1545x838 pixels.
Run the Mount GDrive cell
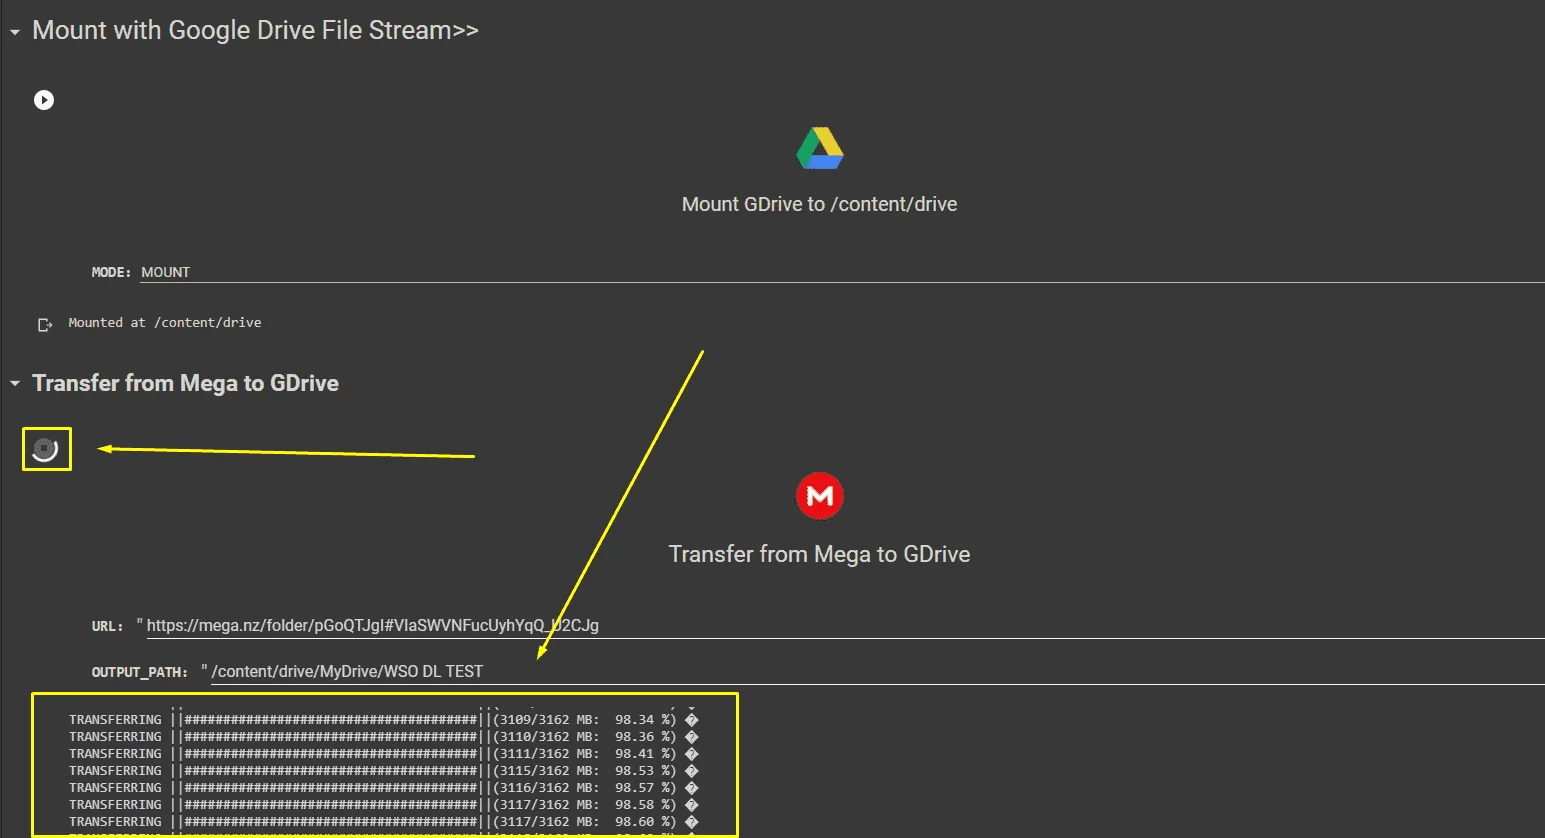44,100
